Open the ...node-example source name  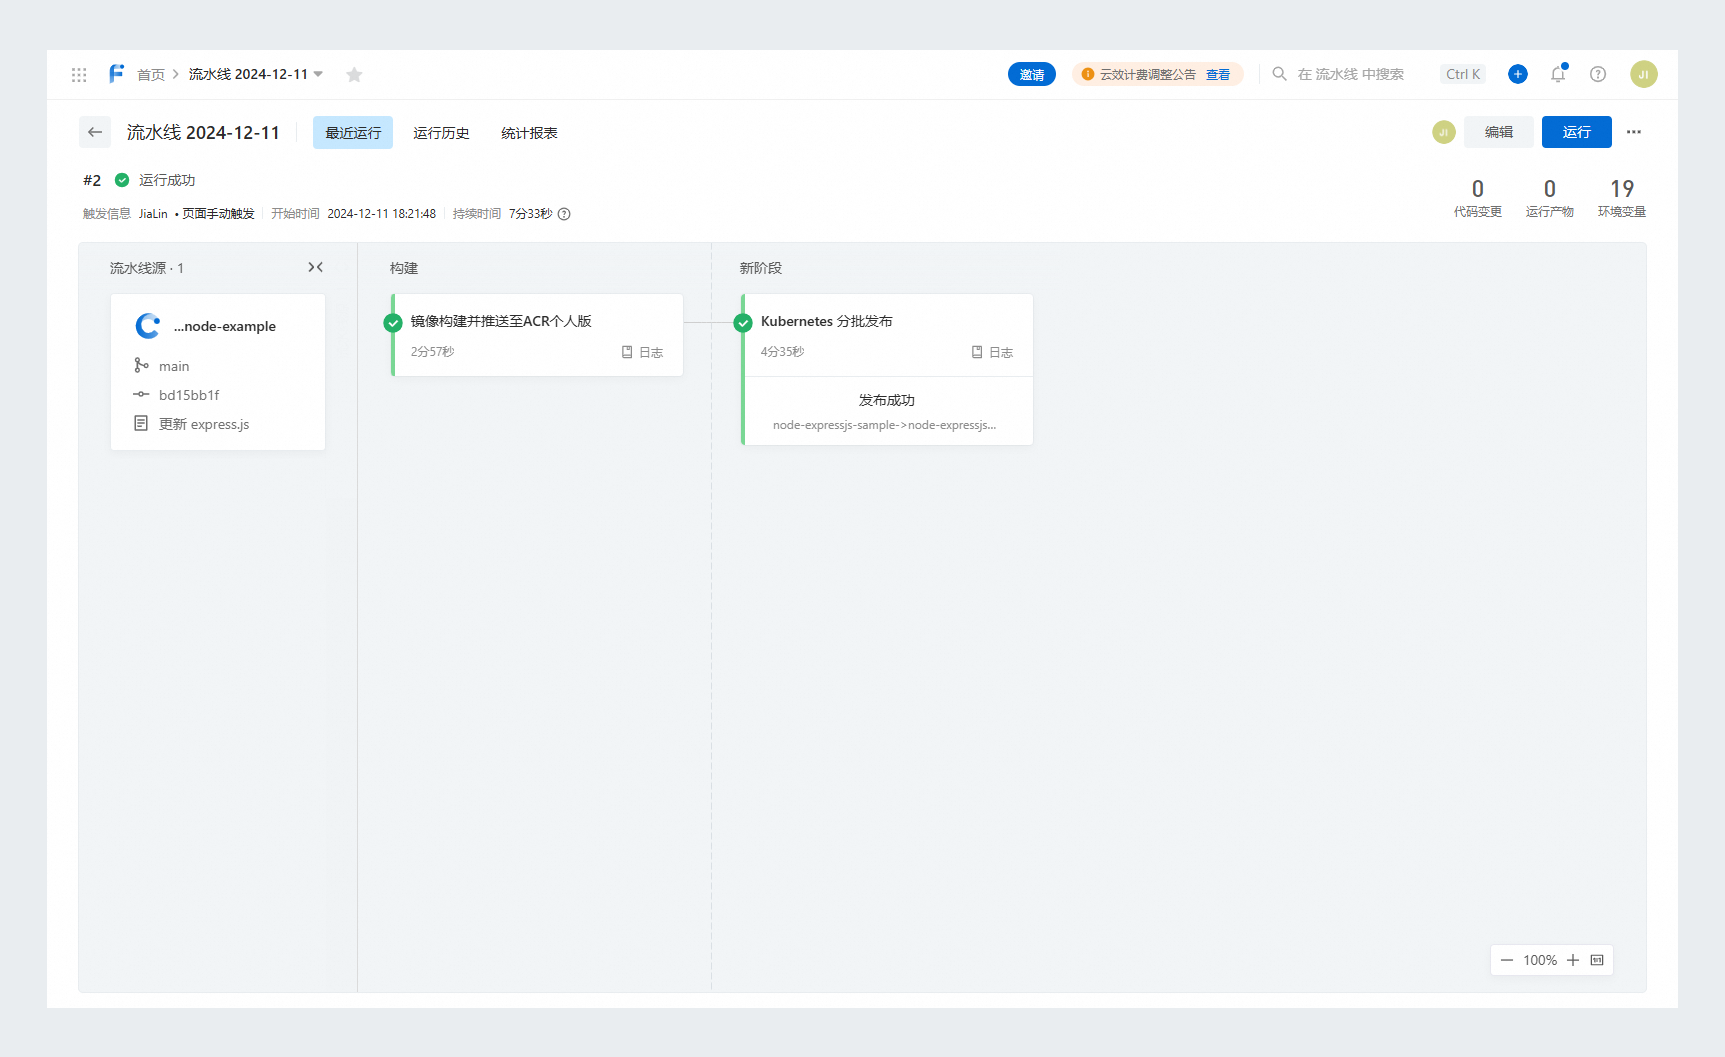pos(225,326)
